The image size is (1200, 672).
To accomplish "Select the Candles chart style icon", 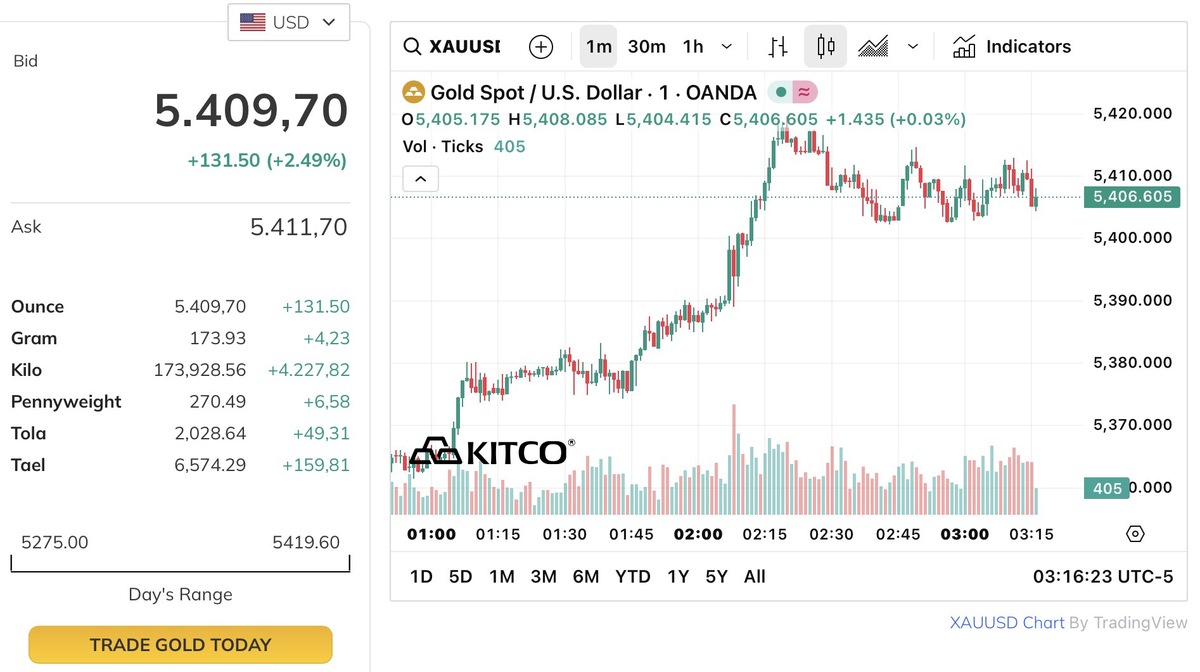I will (825, 47).
